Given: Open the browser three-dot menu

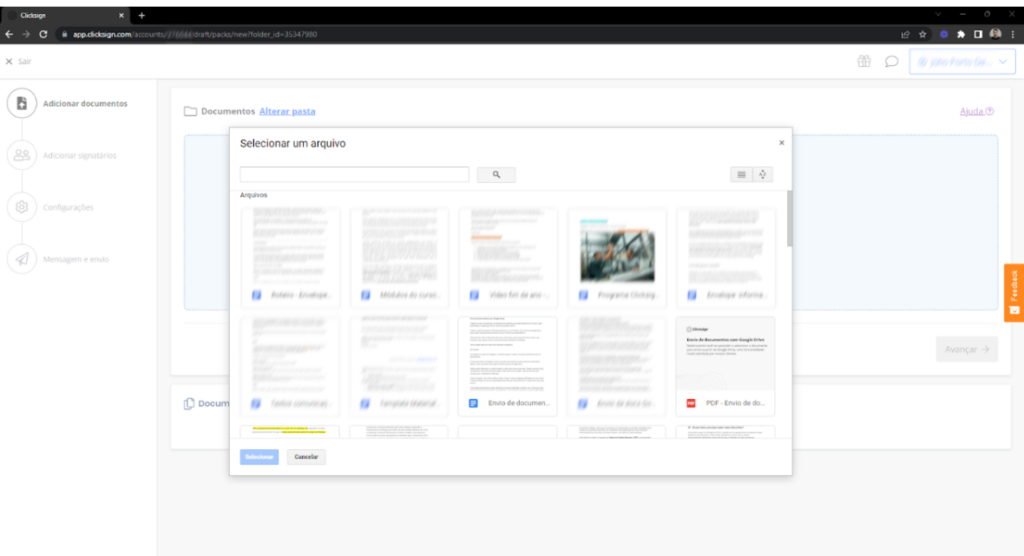Looking at the screenshot, I should 1013,34.
